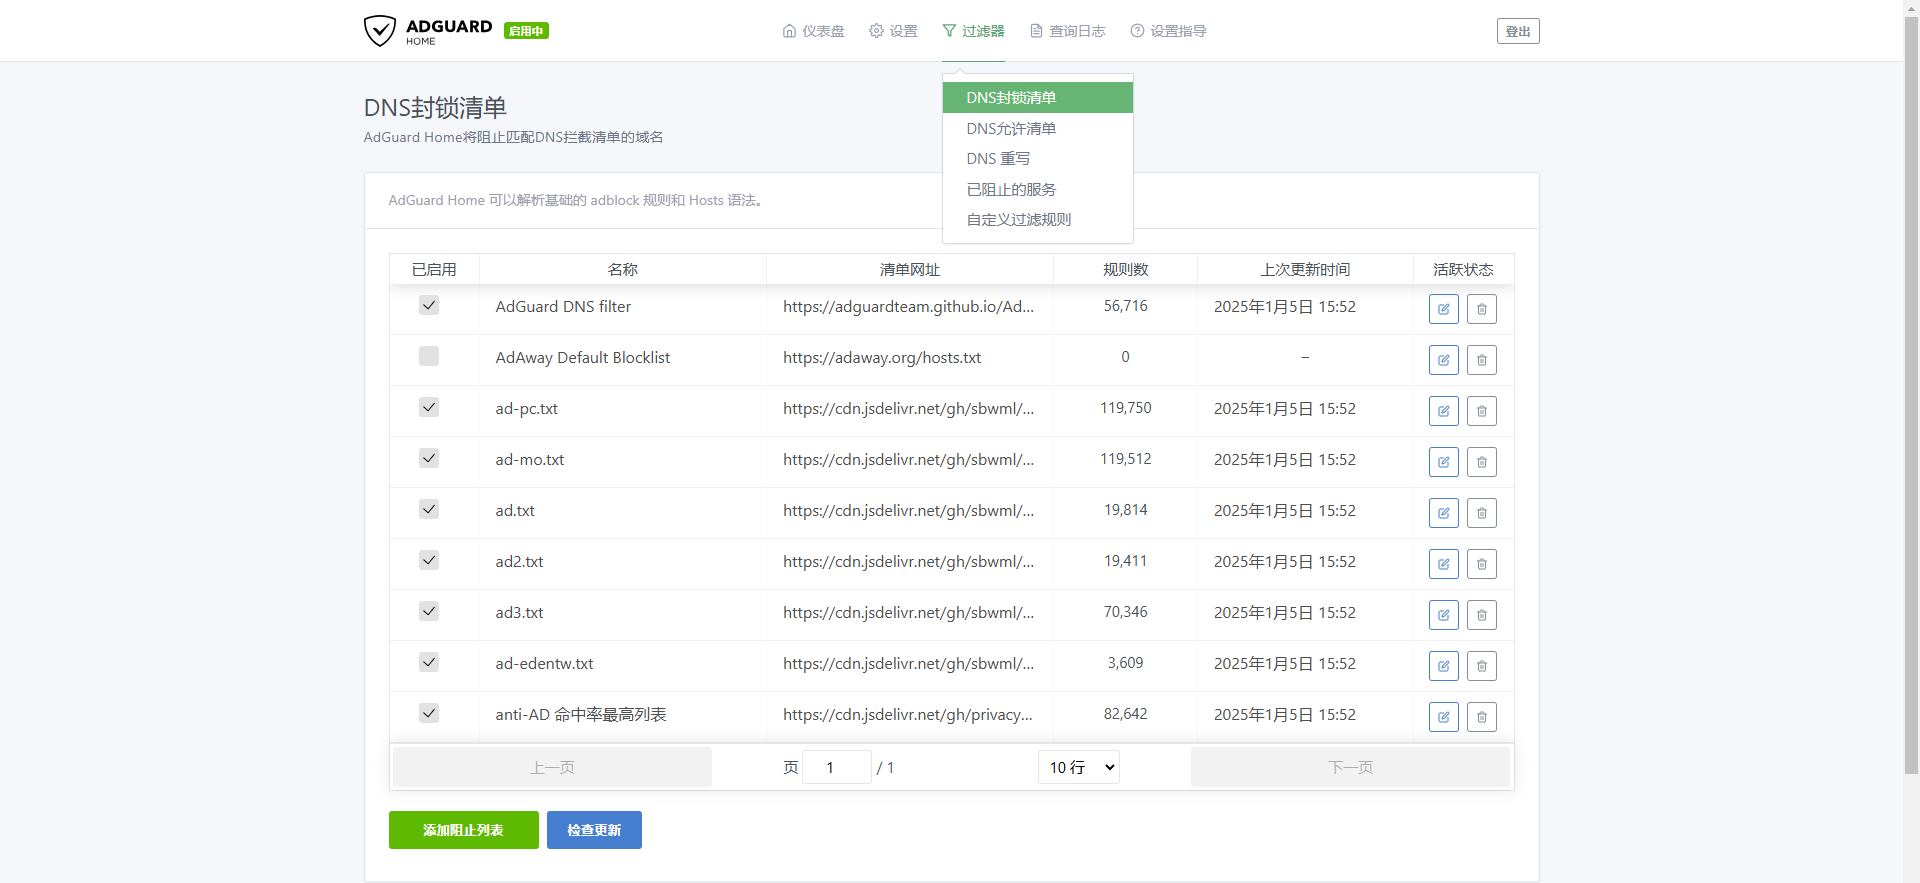
Task: Uncheck the ad2.txt enabled checkbox
Action: [x=429, y=560]
